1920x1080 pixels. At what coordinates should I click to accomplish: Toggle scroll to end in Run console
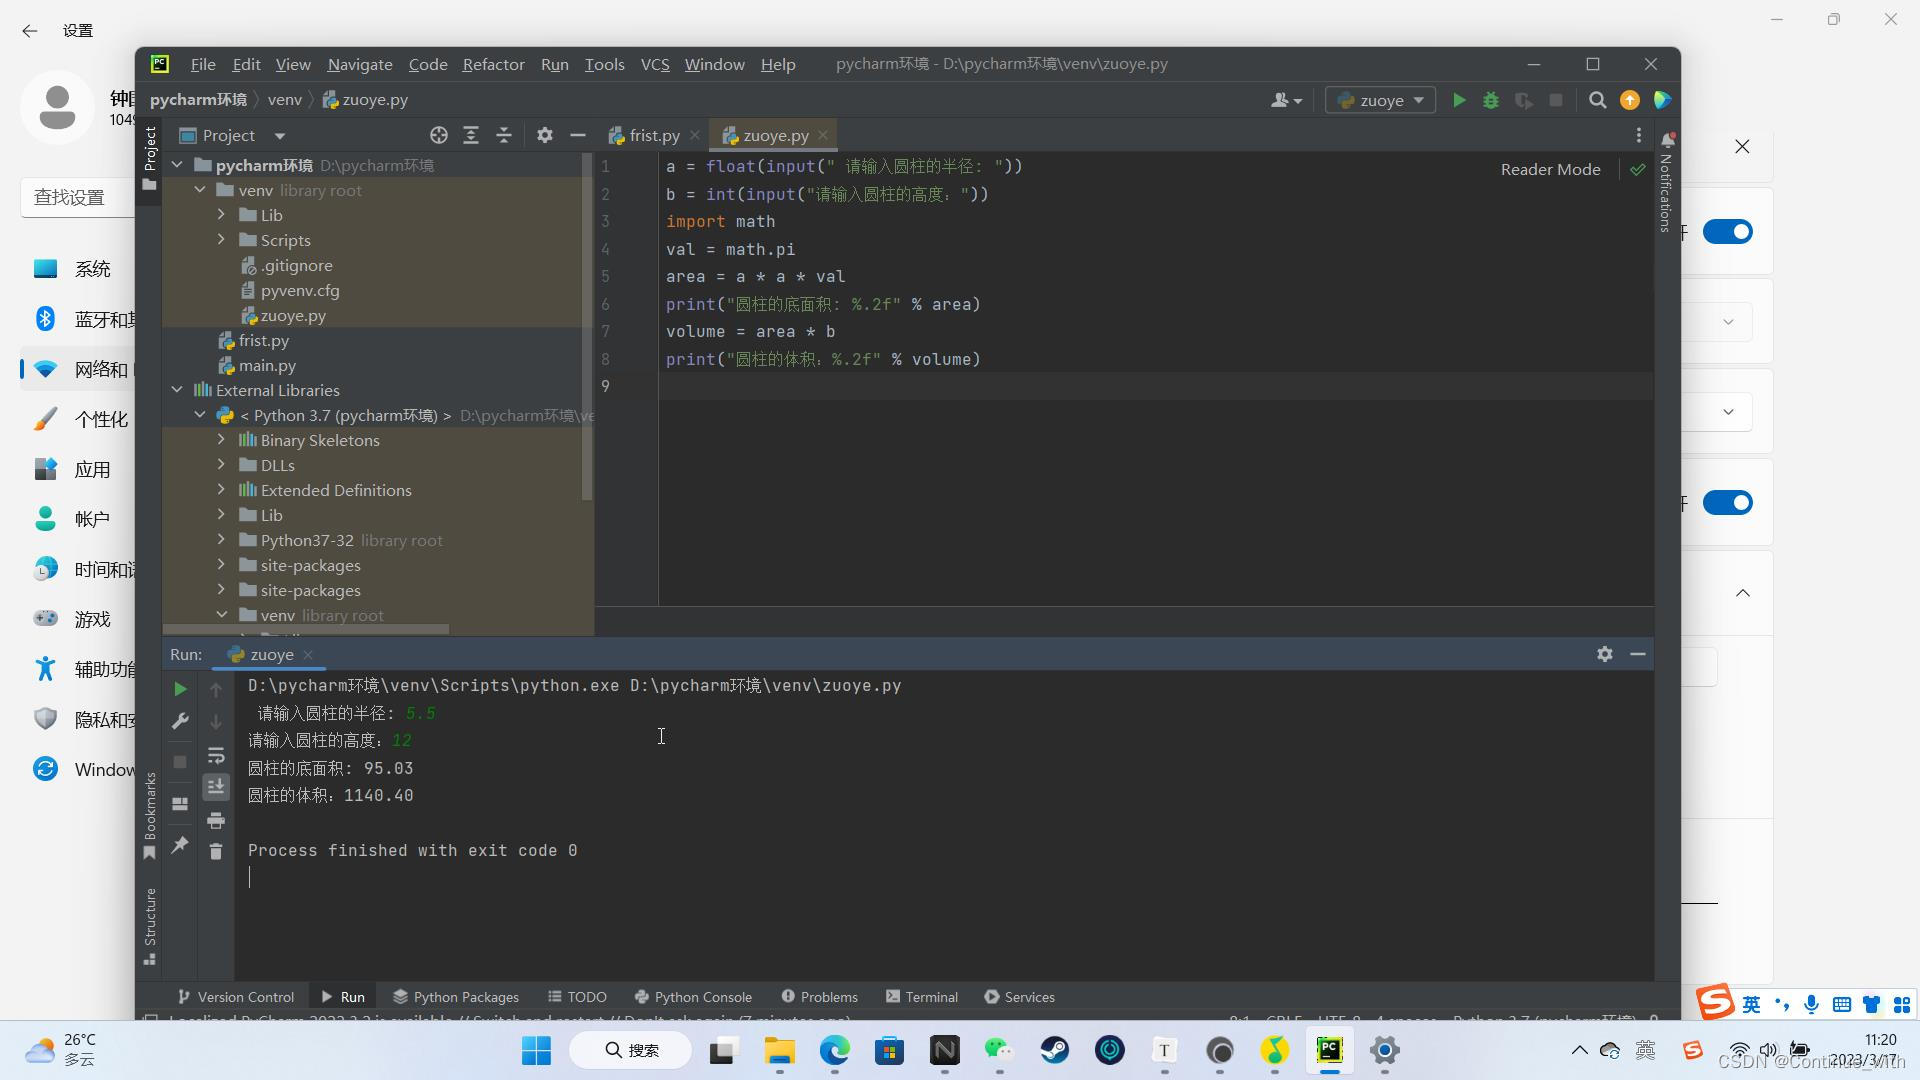(x=215, y=788)
